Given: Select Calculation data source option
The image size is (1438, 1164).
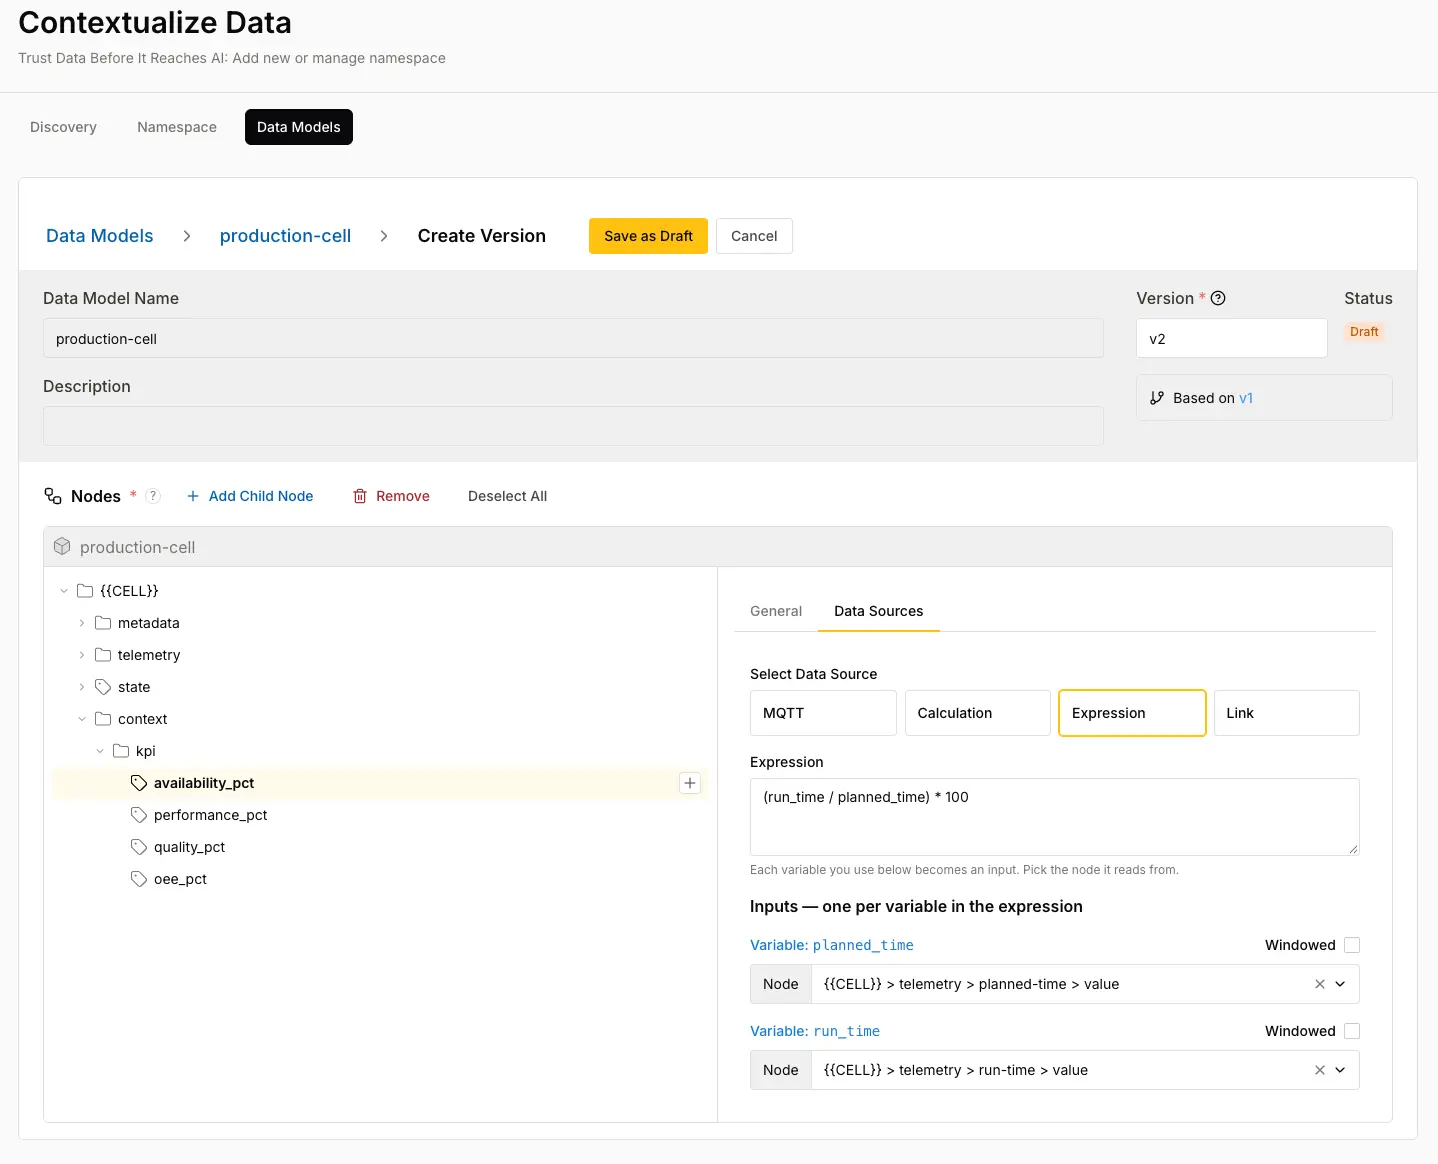Looking at the screenshot, I should click(978, 713).
